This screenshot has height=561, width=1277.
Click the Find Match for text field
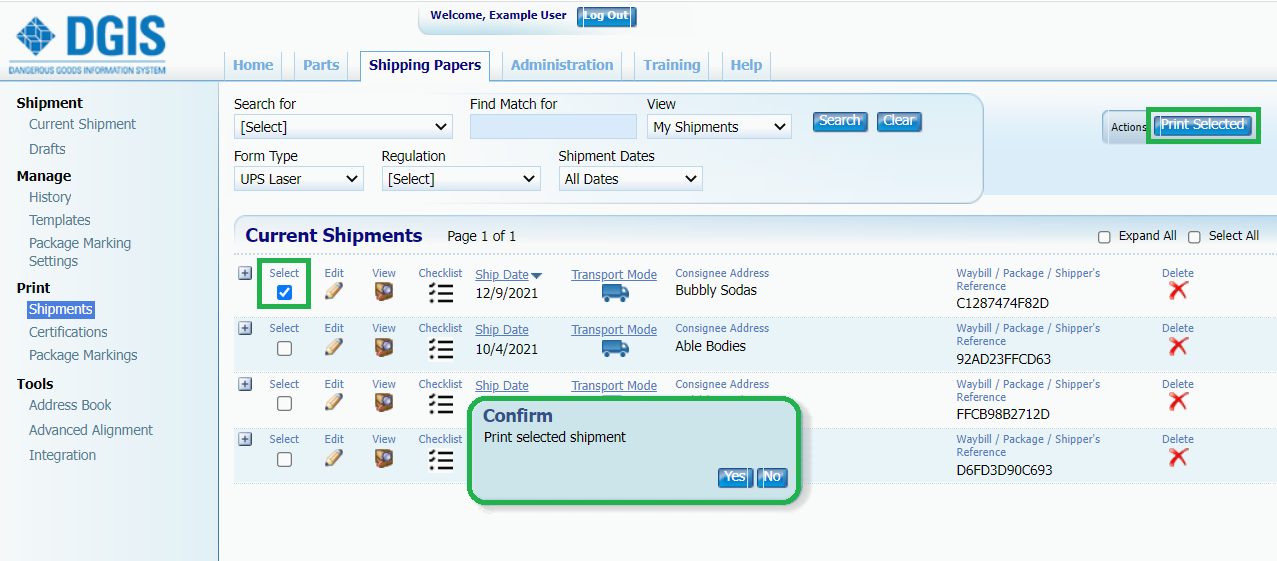click(x=553, y=127)
